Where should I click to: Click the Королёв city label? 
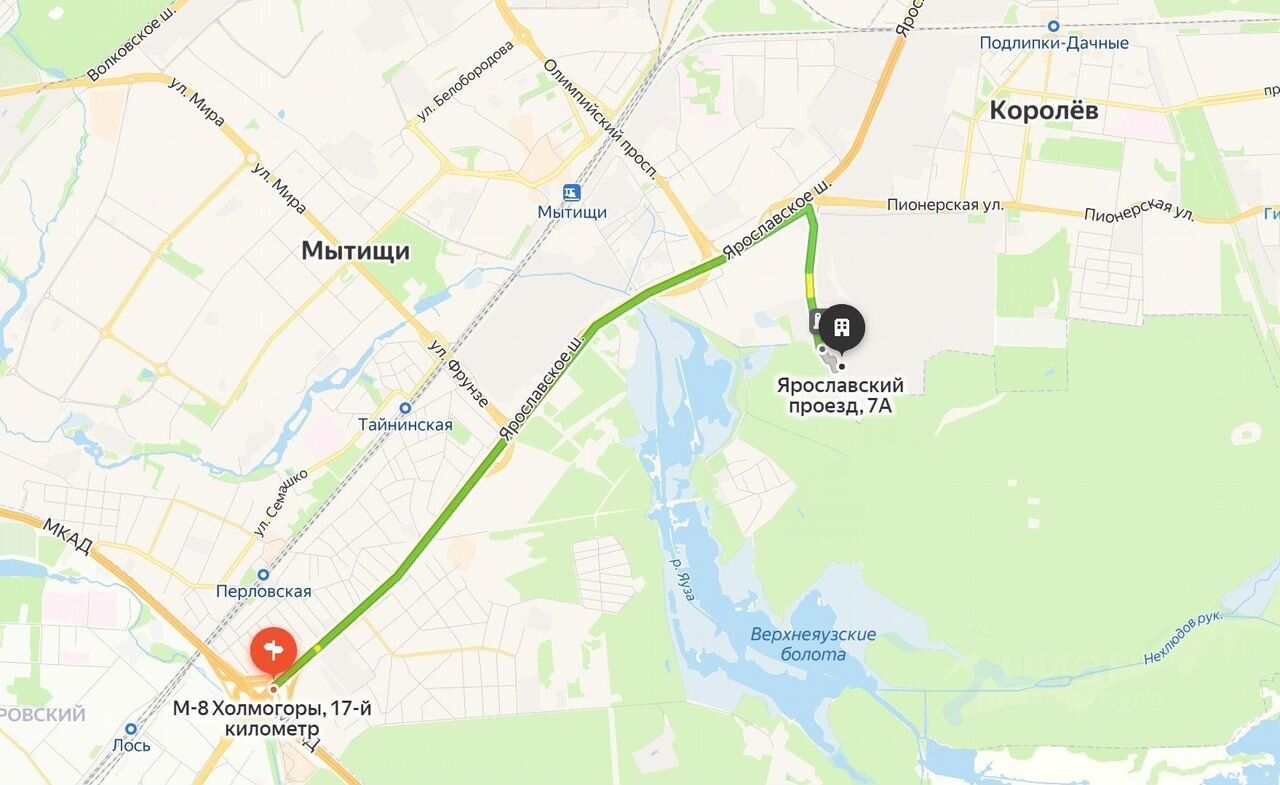click(x=1044, y=111)
